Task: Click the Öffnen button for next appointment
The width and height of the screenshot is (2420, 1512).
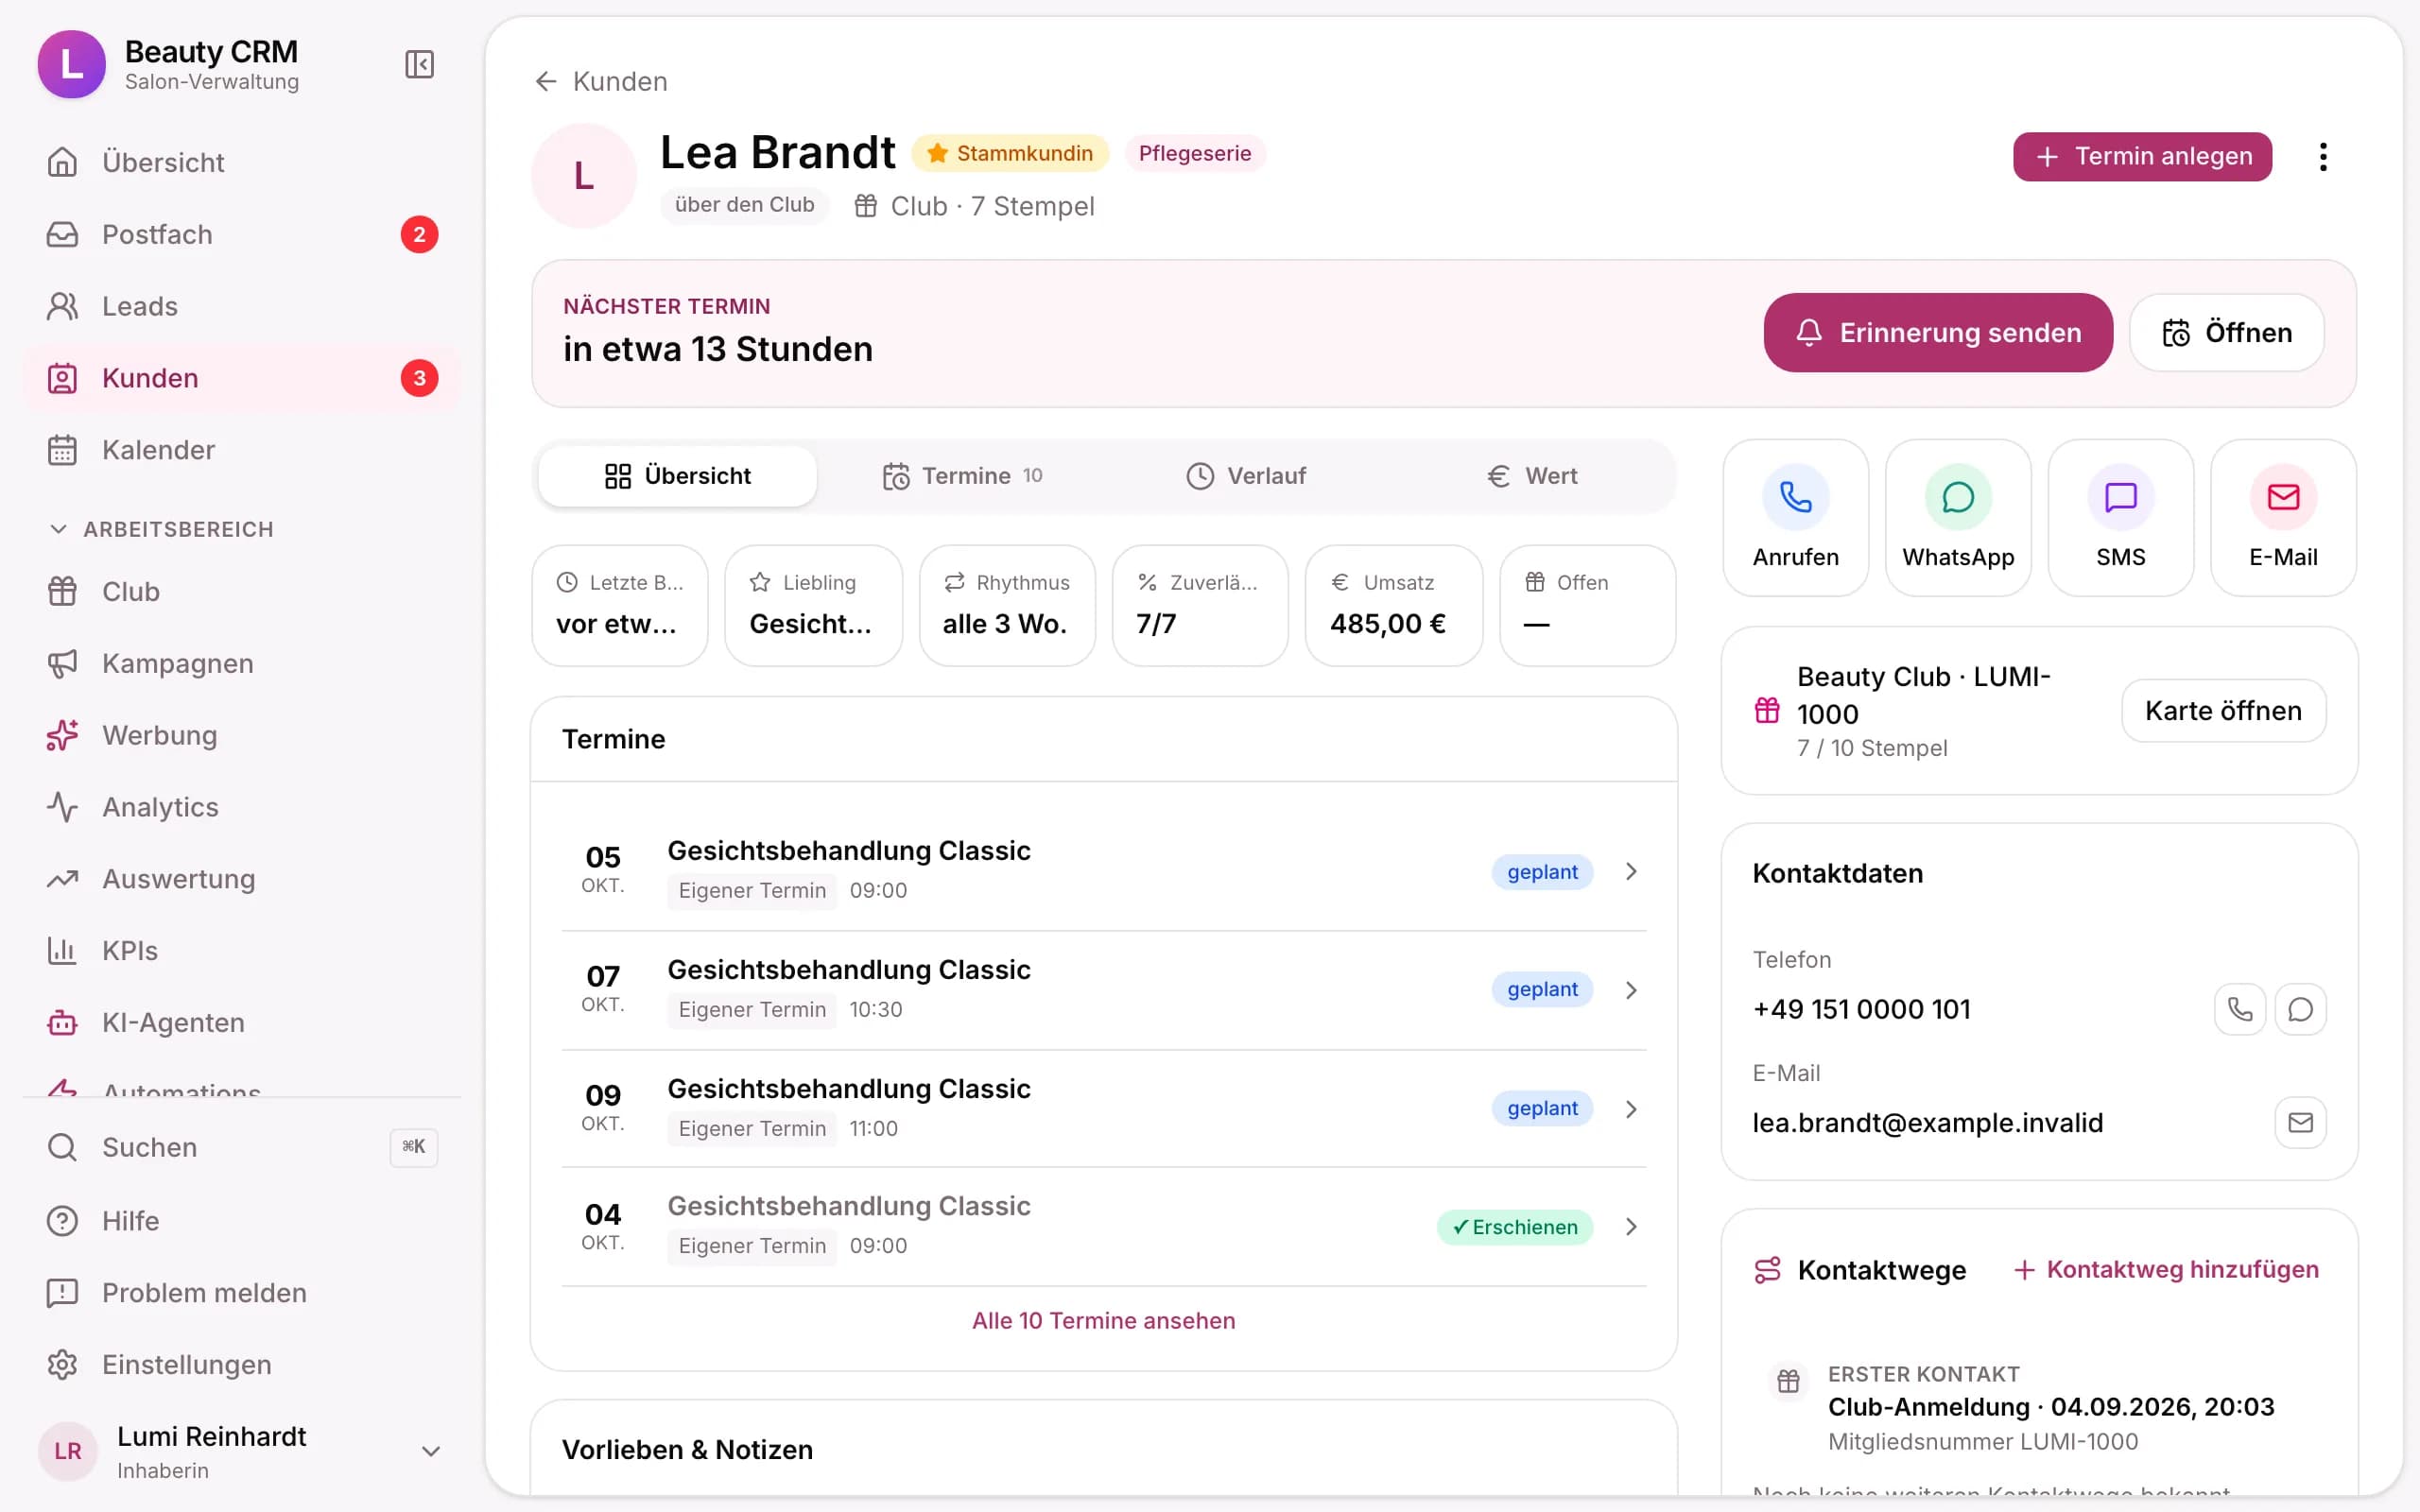Action: 2226,333
